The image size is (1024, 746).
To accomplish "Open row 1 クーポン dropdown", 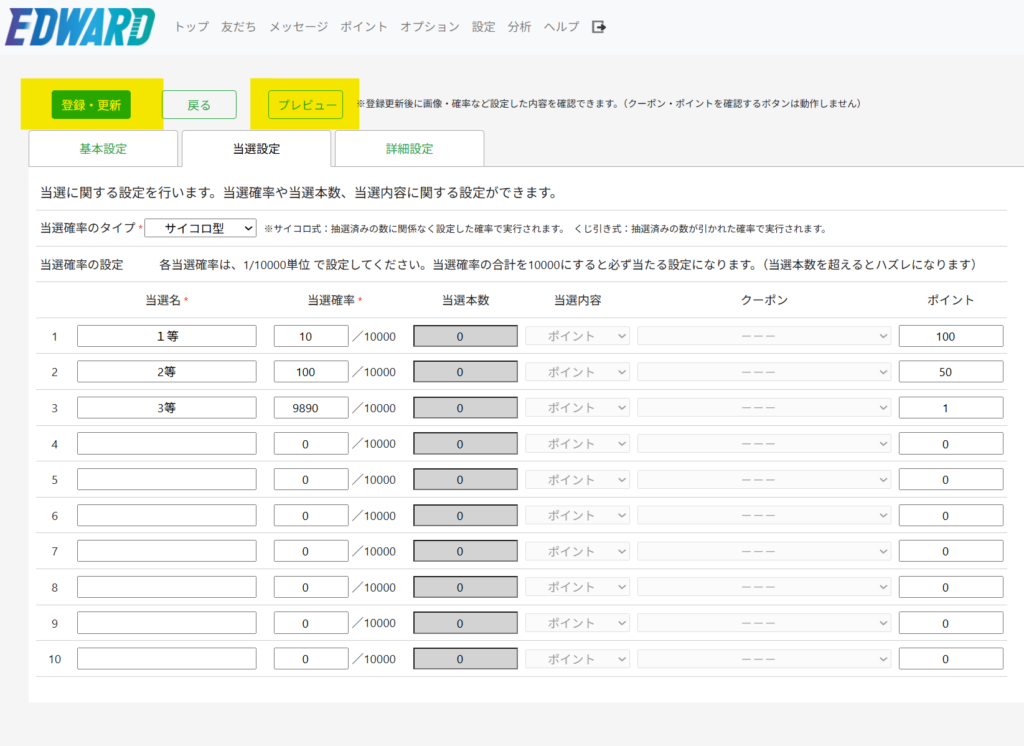I will pyautogui.click(x=764, y=336).
